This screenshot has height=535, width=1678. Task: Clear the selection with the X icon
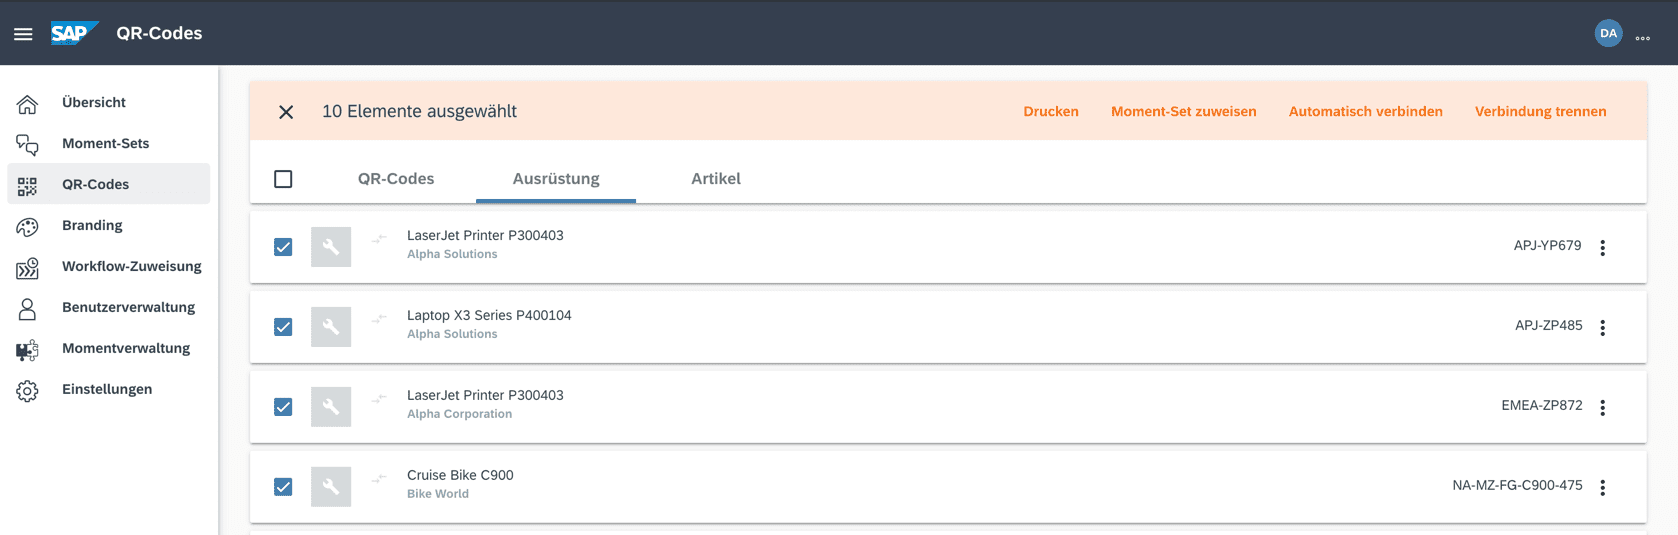[286, 112]
